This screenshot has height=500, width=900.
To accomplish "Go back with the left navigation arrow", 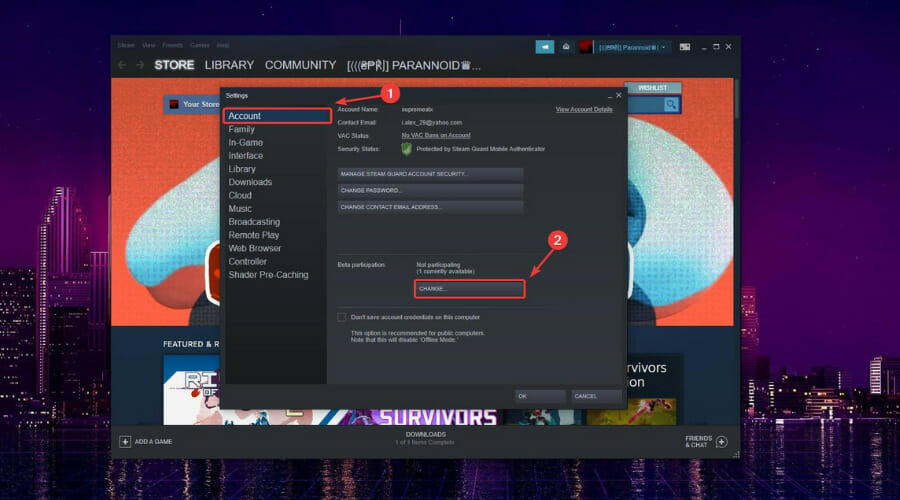I will point(122,65).
